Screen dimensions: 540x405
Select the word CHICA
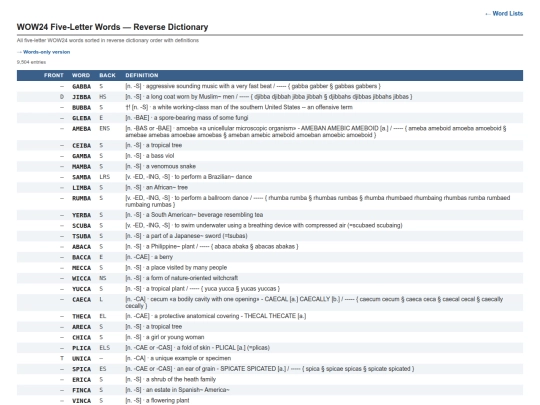82,338
